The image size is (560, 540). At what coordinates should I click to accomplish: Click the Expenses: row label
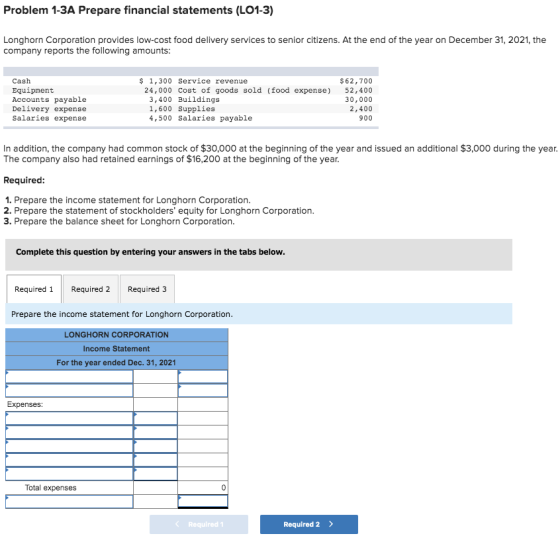[25, 404]
